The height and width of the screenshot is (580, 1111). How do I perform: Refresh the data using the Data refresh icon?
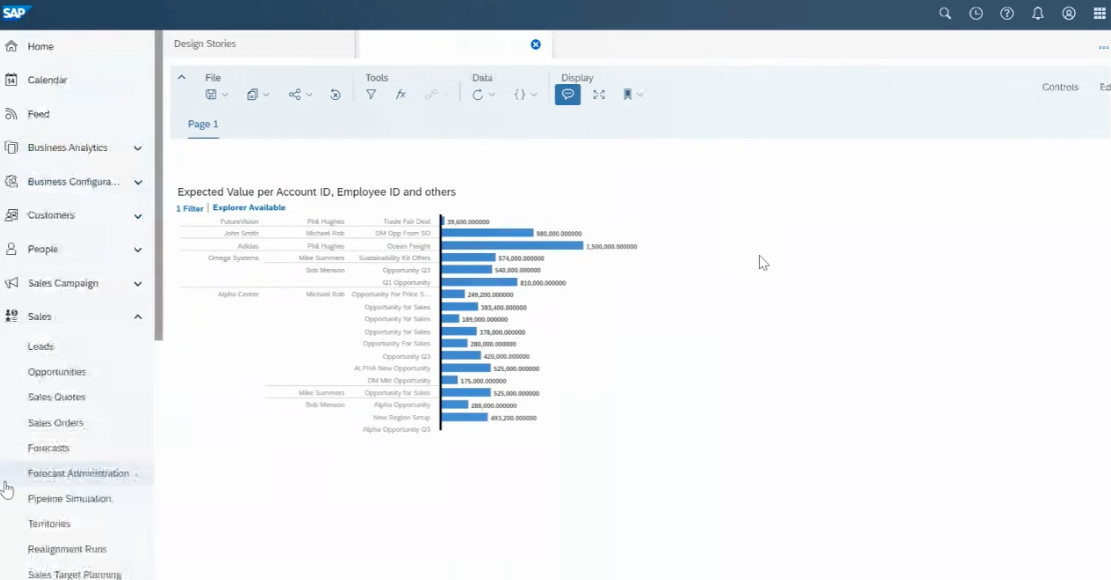(477, 93)
